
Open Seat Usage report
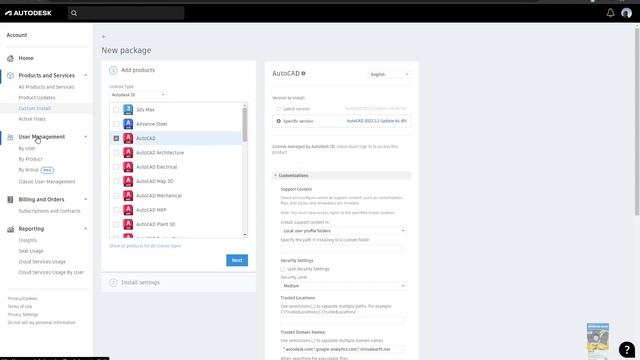point(31,251)
